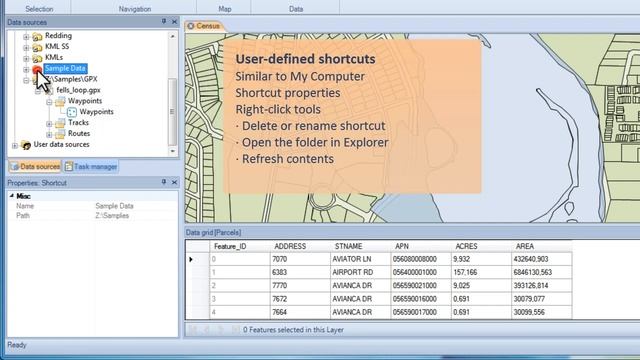
Task: Click the '0 Features selected in this Layer' status
Action: 293,330
